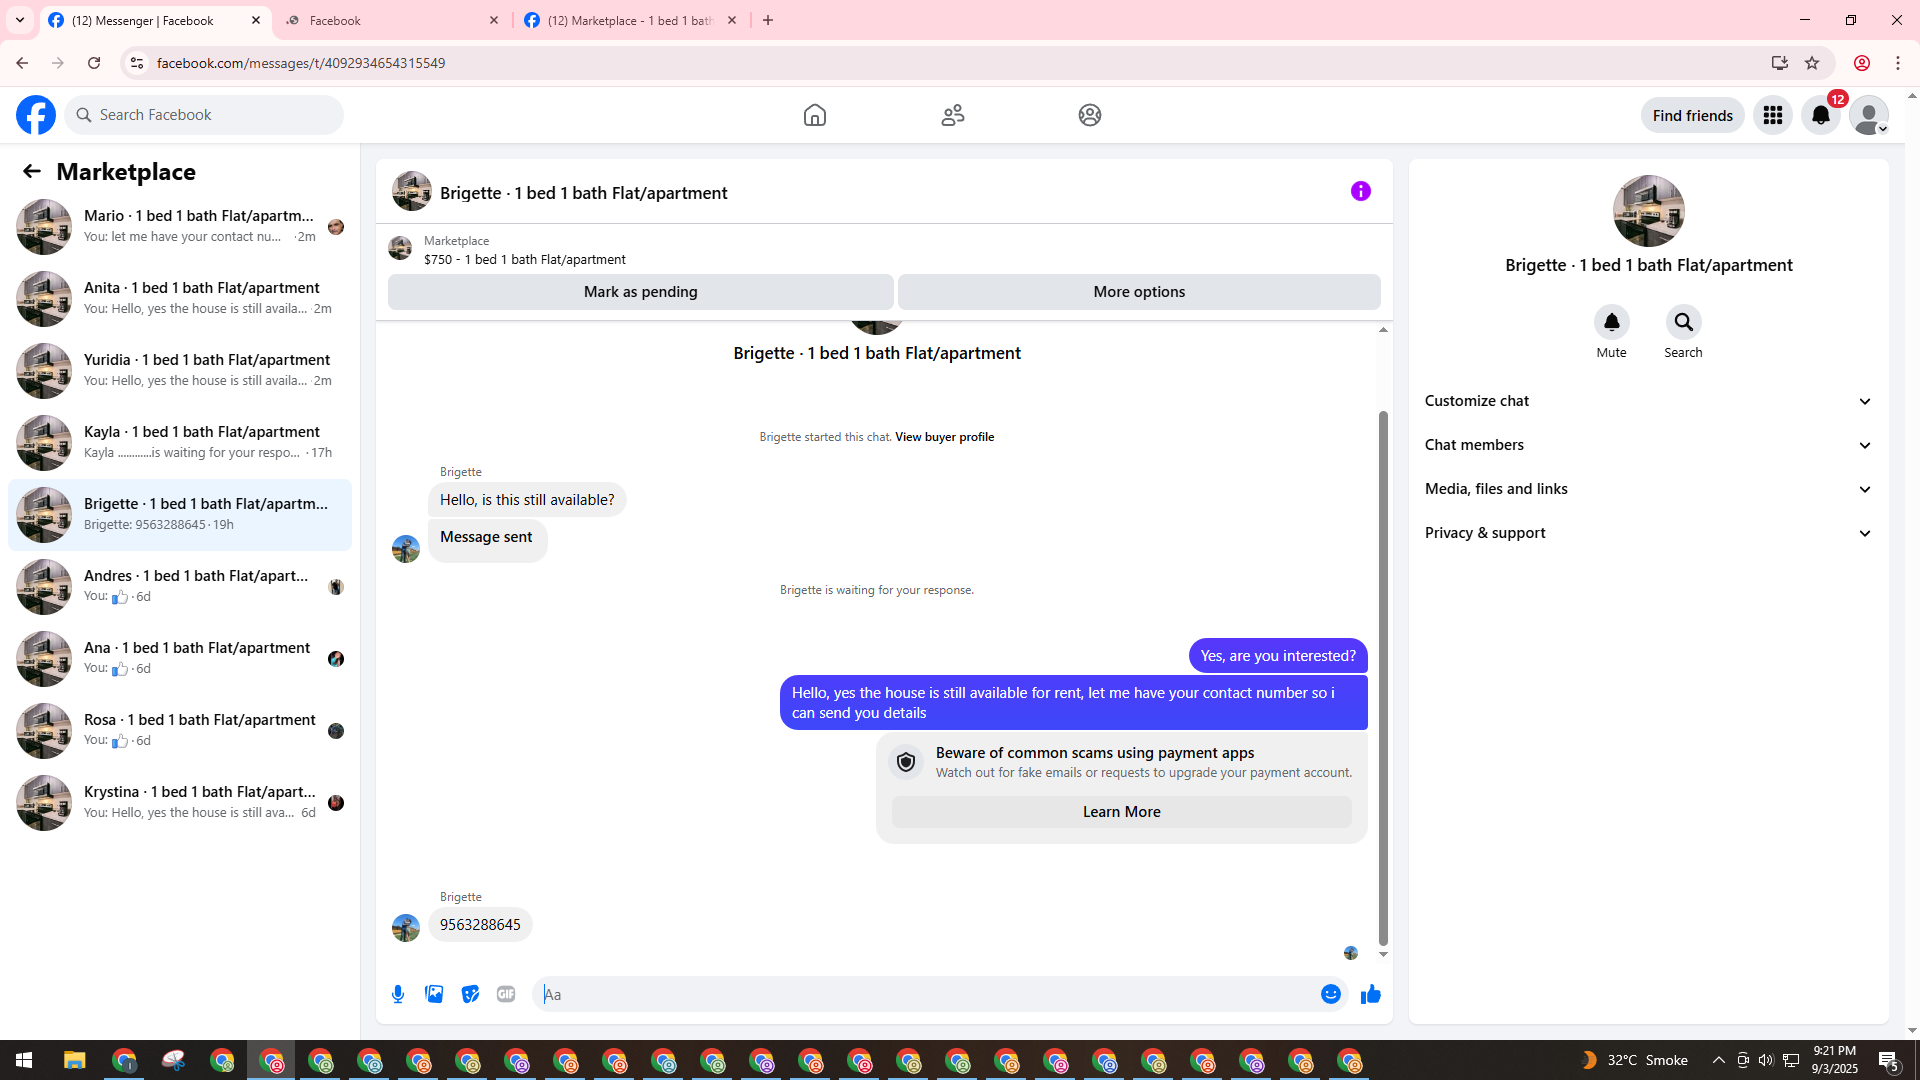Image resolution: width=1920 pixels, height=1080 pixels.
Task: Send a thumbs-up like
Action: click(x=1371, y=994)
